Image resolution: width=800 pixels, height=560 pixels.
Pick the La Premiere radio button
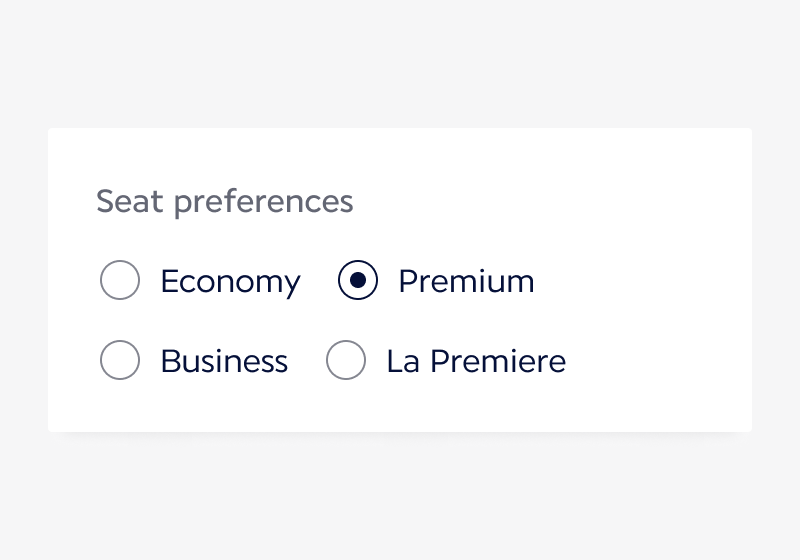[346, 360]
